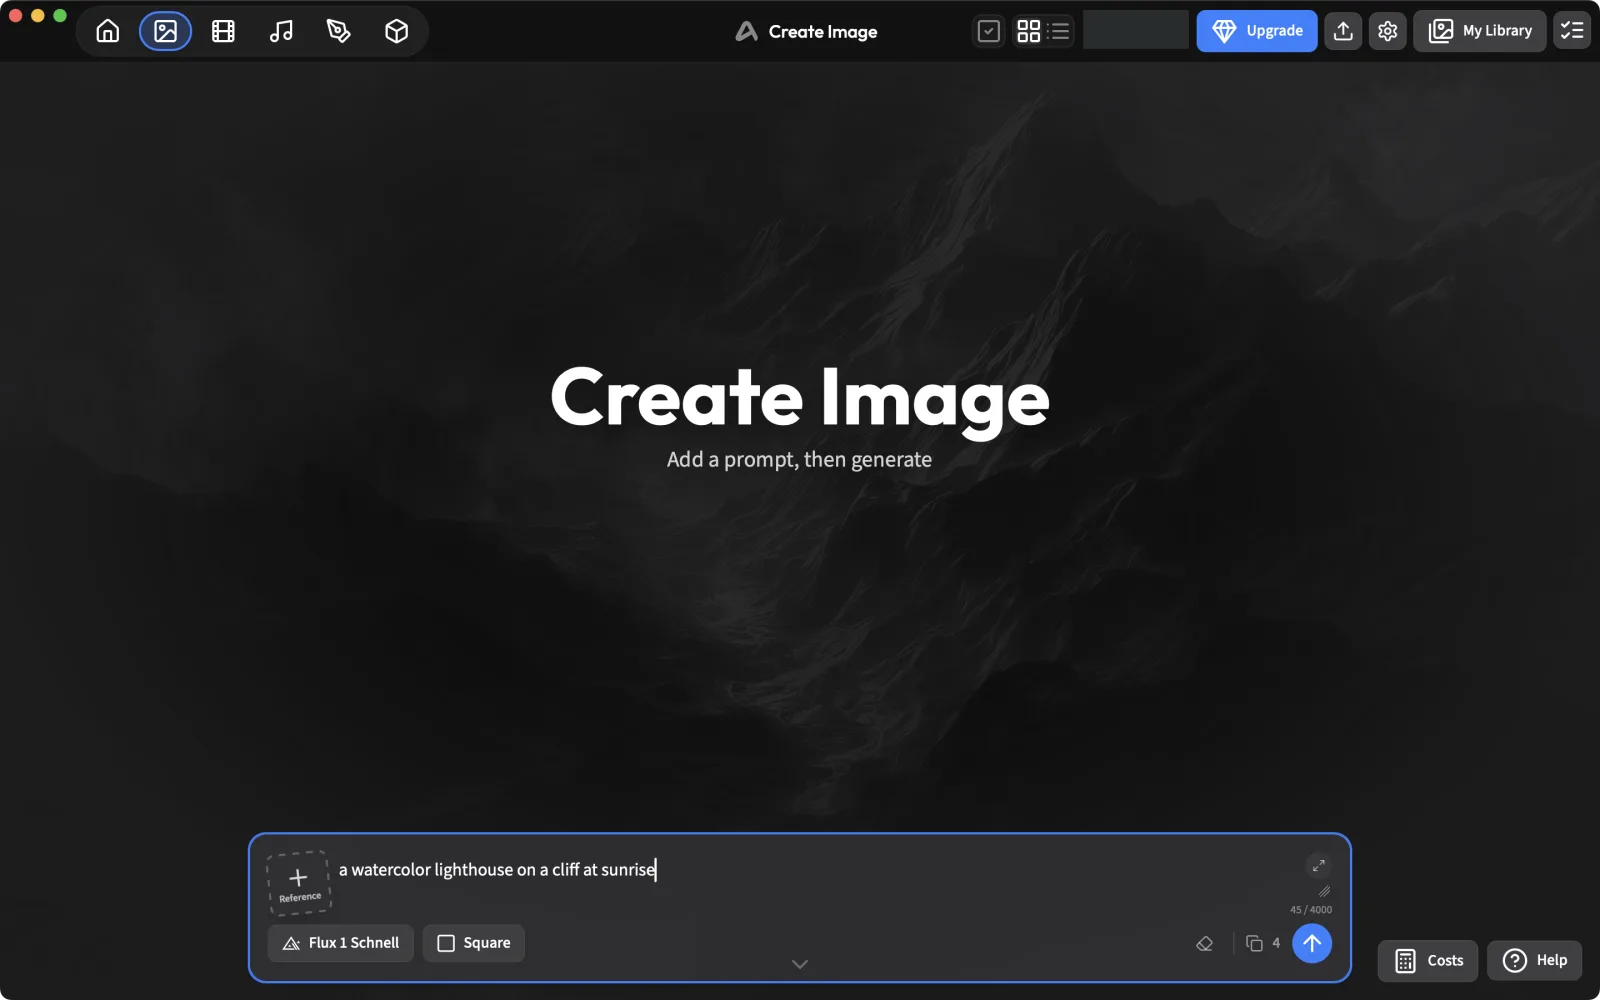Change the image count of 4
1600x1000 pixels.
point(1263,943)
